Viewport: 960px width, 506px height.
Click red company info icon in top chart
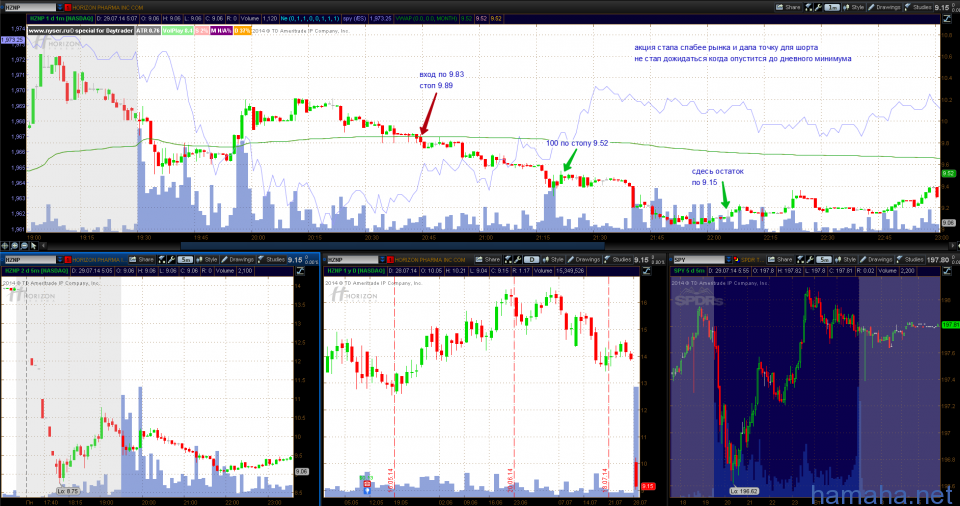click(x=68, y=7)
